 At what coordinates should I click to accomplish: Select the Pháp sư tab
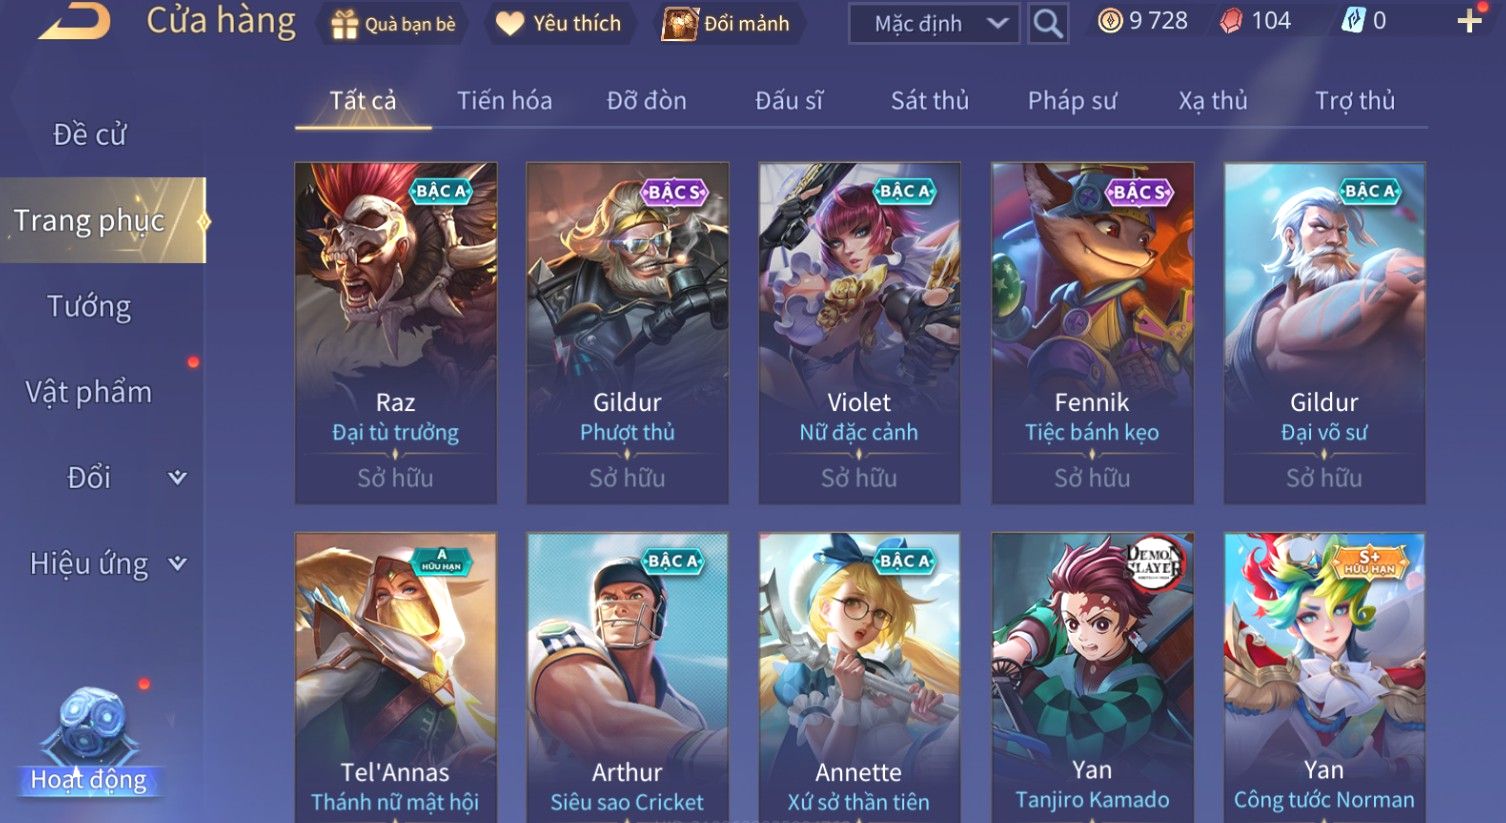click(x=1072, y=100)
